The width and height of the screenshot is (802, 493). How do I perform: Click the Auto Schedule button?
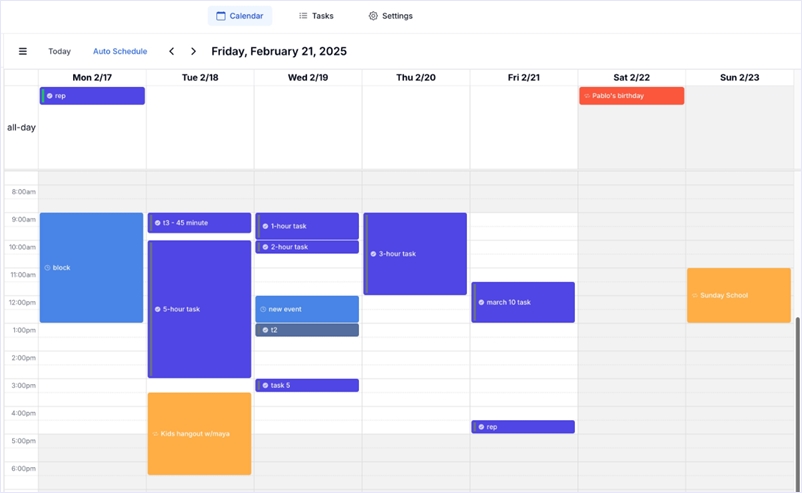[x=120, y=51]
